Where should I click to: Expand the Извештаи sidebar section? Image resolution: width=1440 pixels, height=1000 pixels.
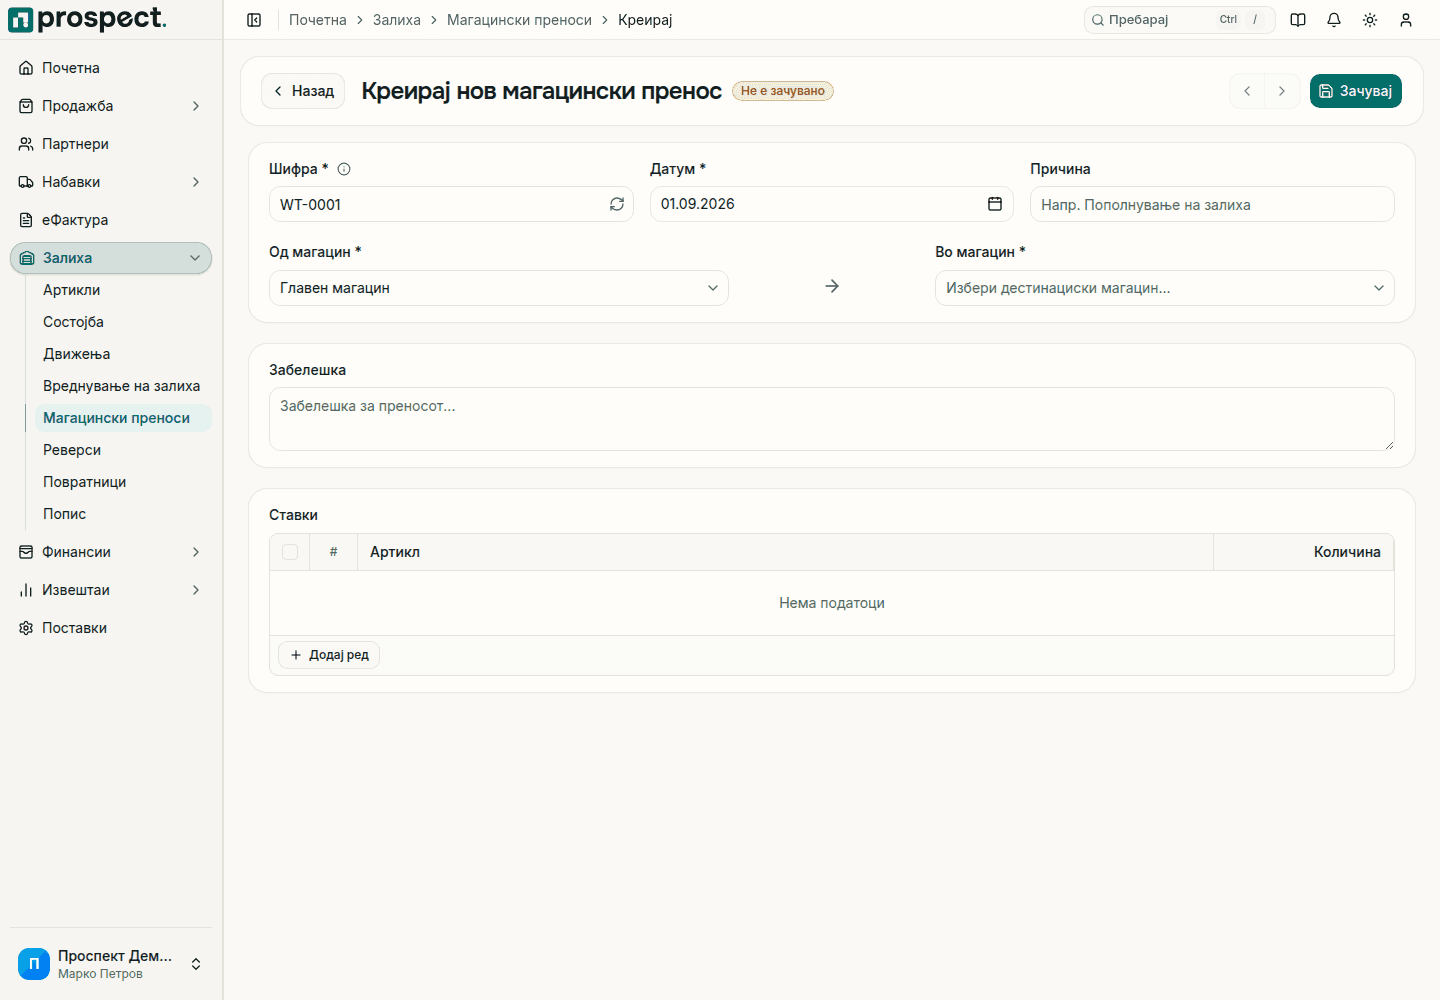coord(111,590)
